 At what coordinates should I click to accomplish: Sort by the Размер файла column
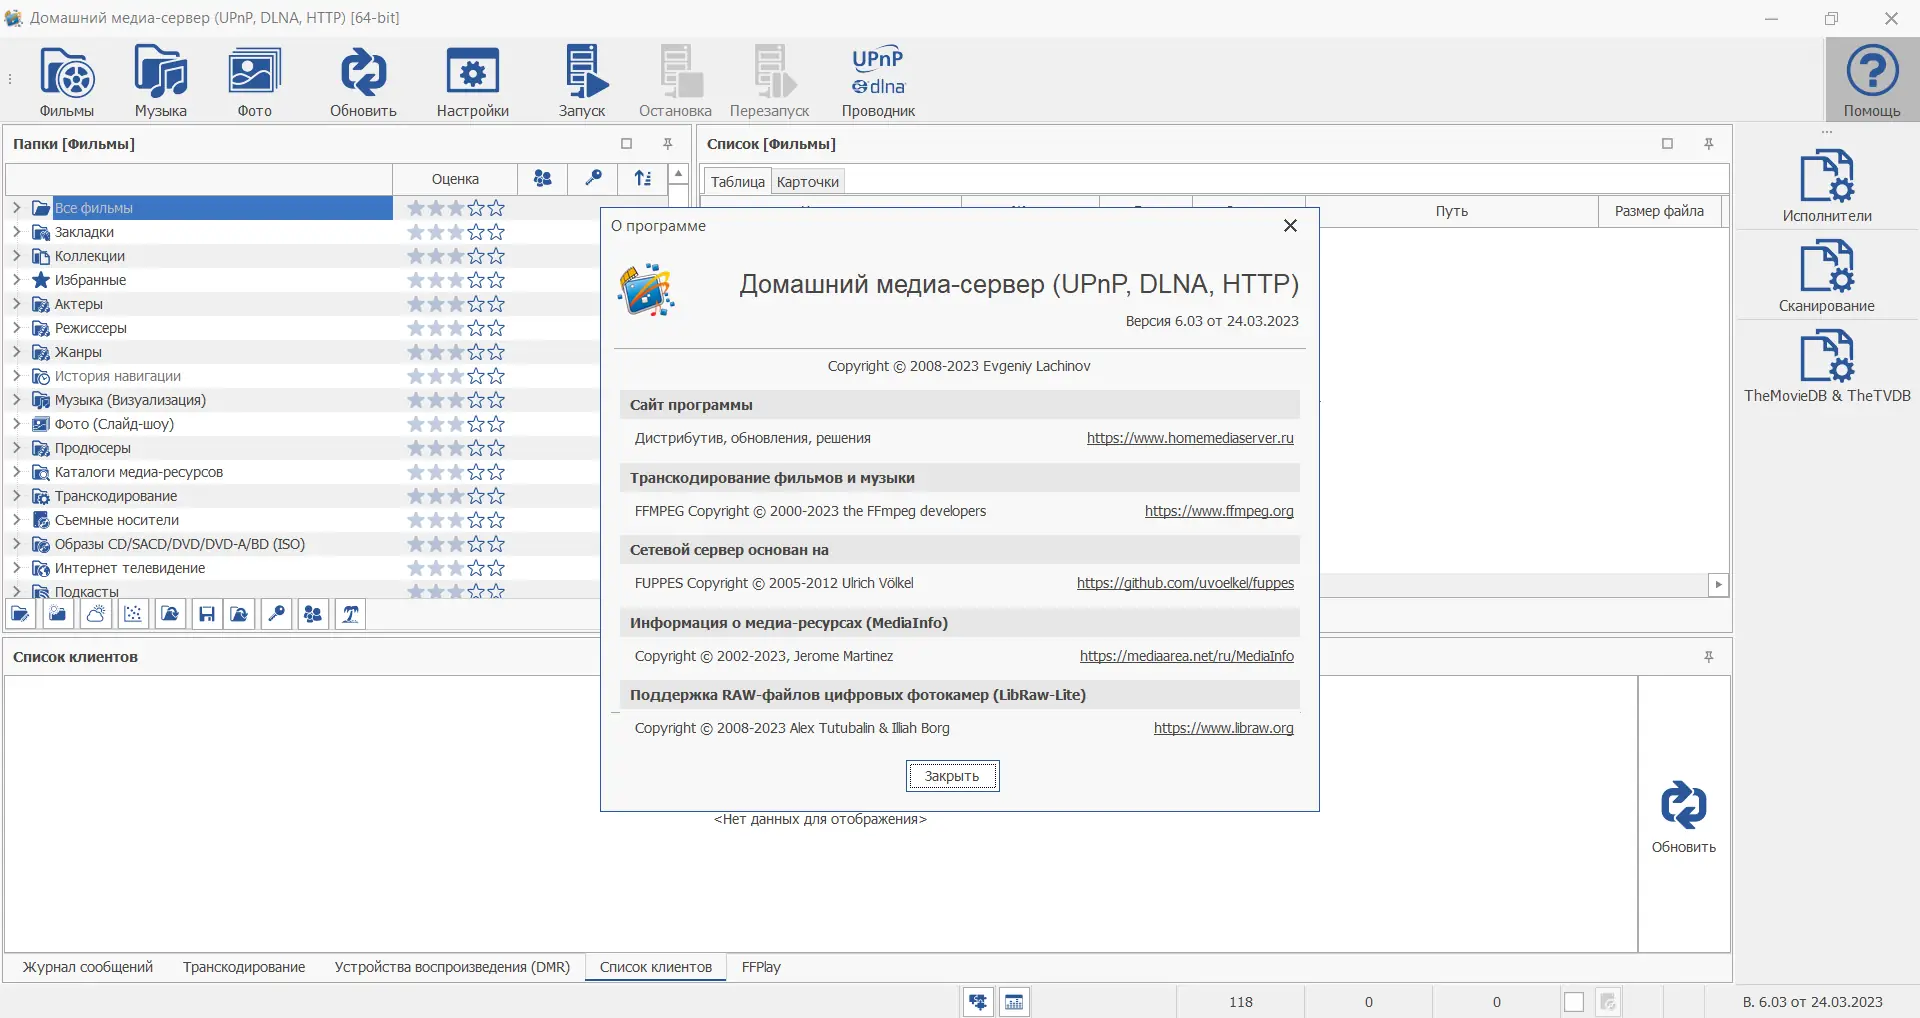point(1659,211)
